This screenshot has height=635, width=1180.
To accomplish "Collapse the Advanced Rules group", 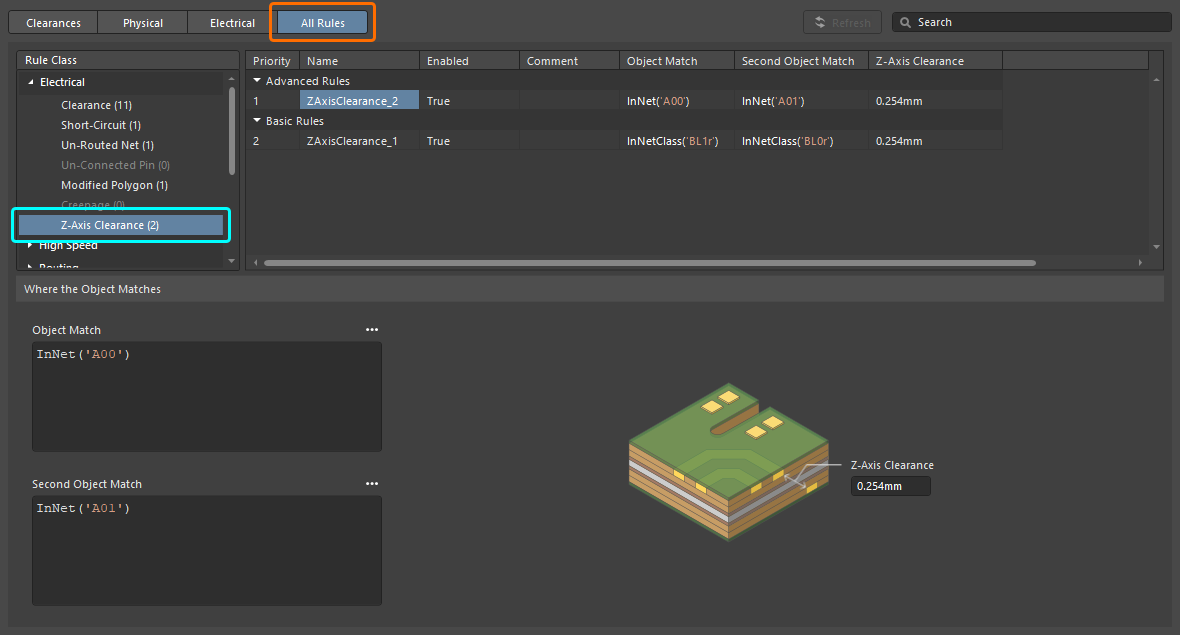I will coord(257,81).
